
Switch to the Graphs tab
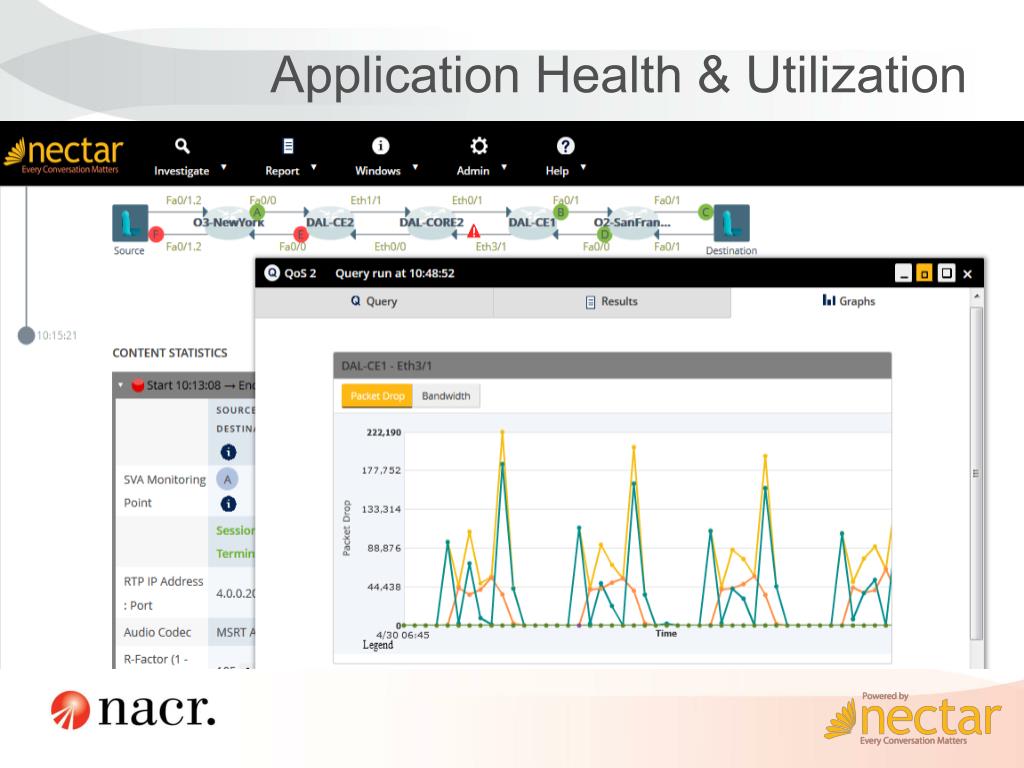pyautogui.click(x=848, y=301)
